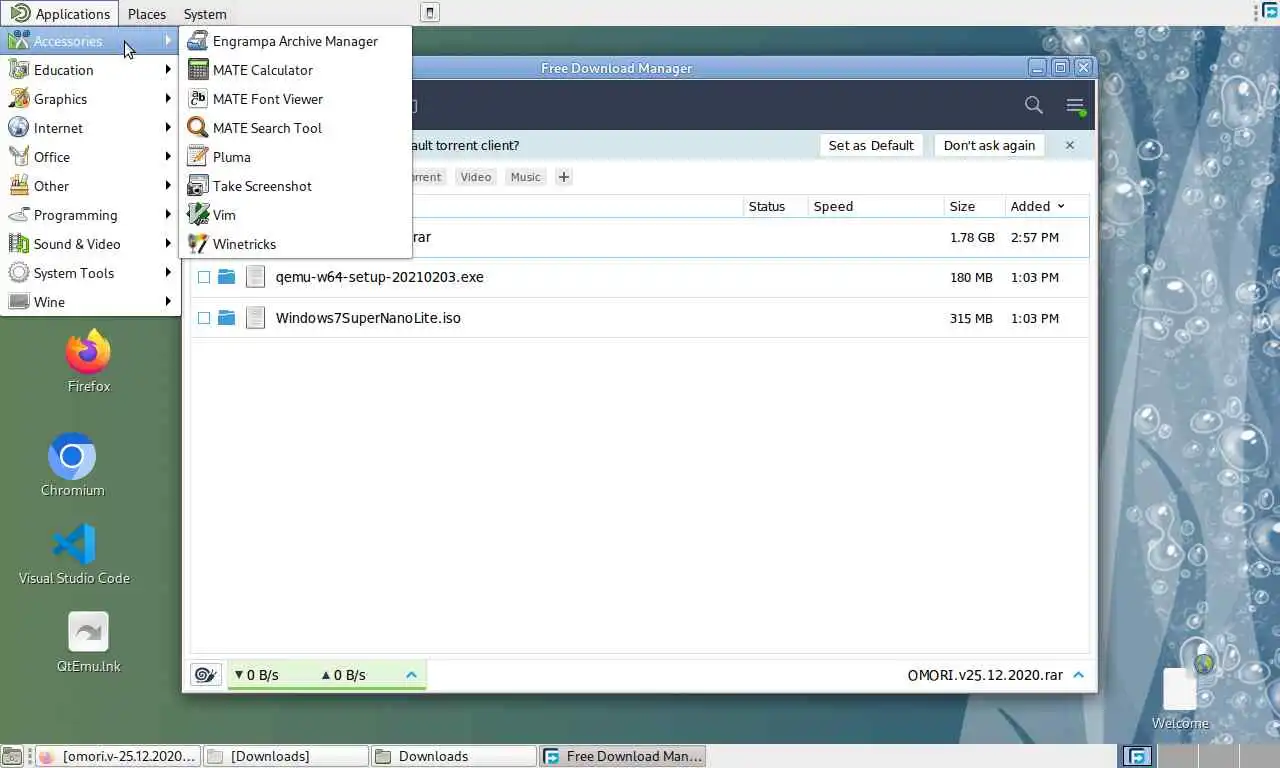This screenshot has width=1280, height=768.
Task: Start MATE Search Tool
Action: (x=295, y=128)
